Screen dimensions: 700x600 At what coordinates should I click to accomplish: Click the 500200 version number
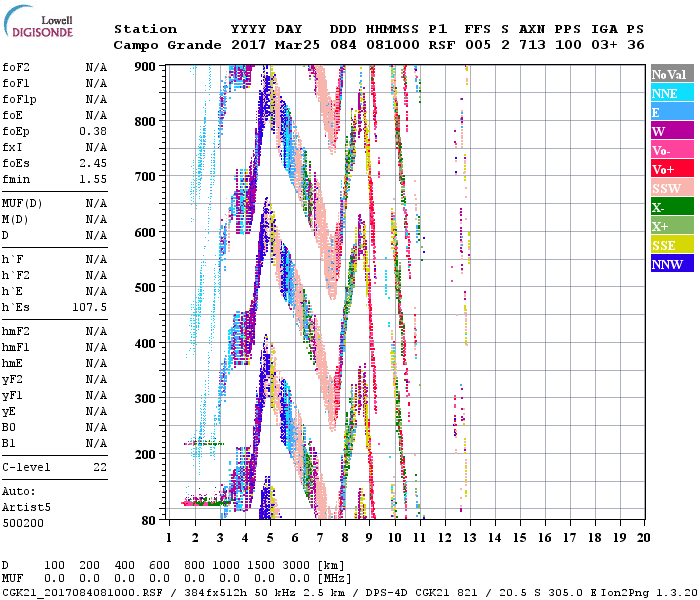23,523
